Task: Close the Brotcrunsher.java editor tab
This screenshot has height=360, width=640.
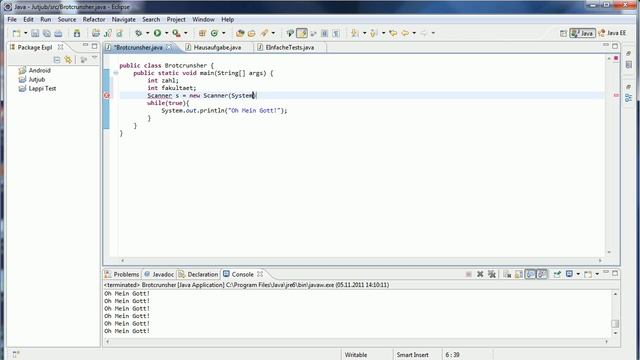Action: click(x=169, y=47)
